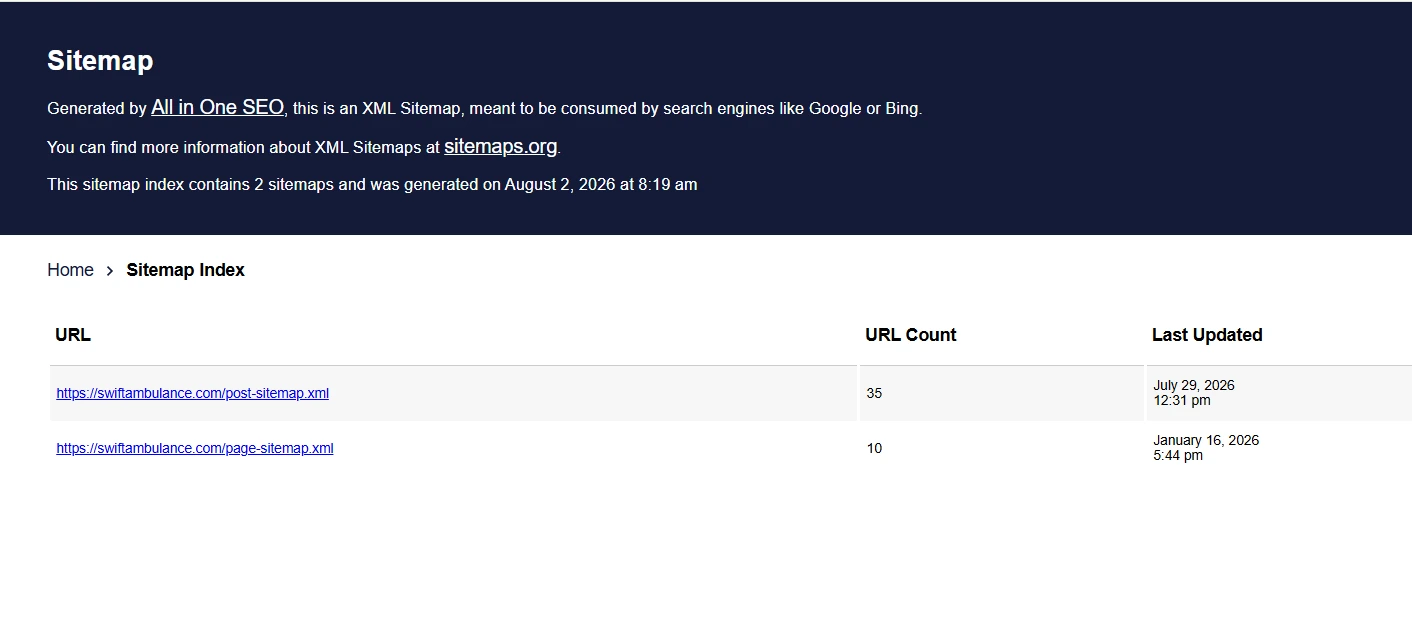Select the Sitemap Index breadcrumb item

click(x=185, y=270)
